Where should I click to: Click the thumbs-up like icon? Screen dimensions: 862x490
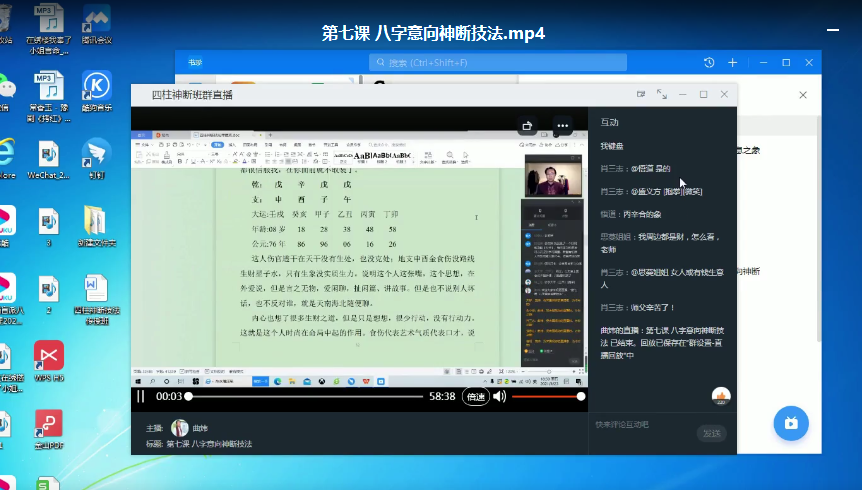click(720, 397)
